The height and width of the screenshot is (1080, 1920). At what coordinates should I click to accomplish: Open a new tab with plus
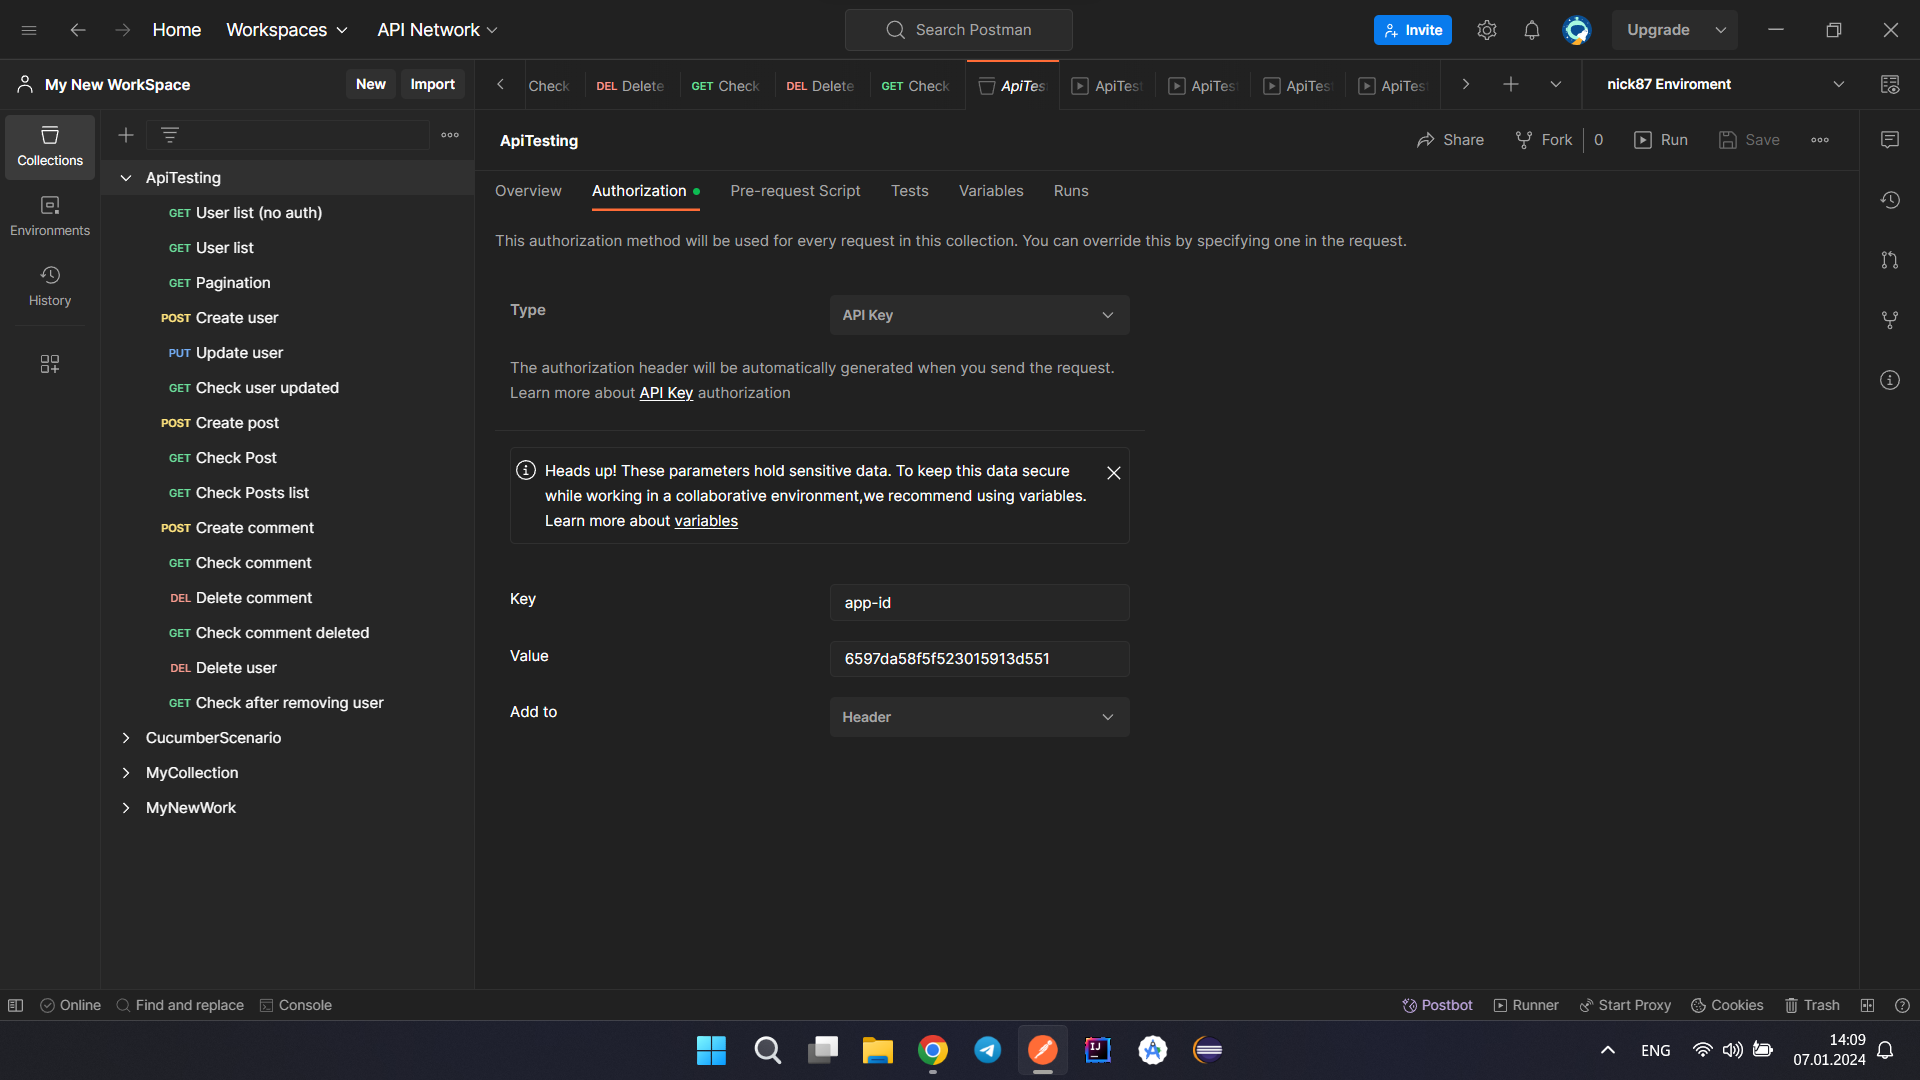[1511, 85]
